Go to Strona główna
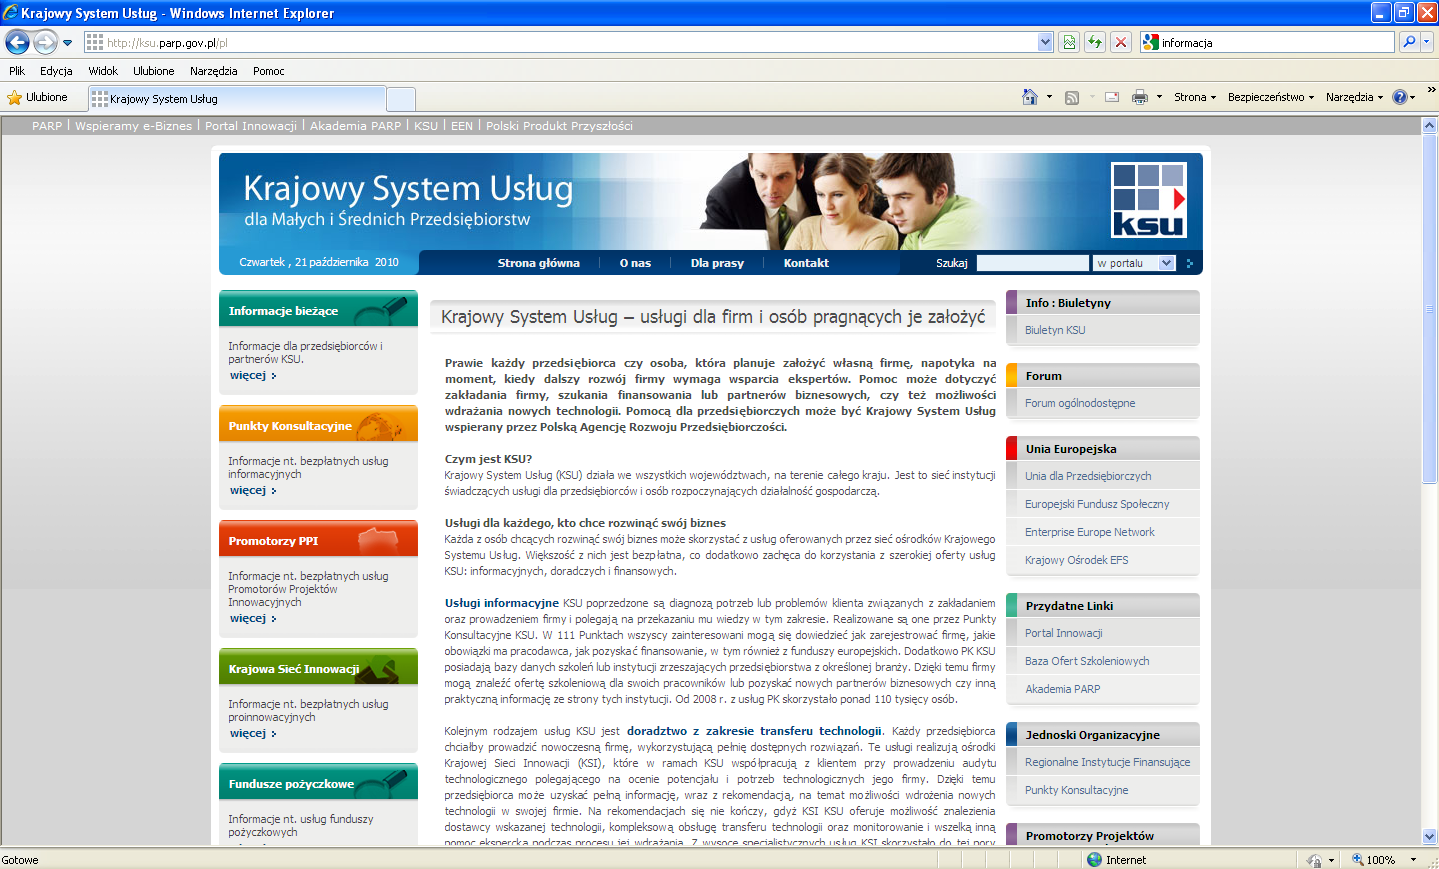Image resolution: width=1439 pixels, height=869 pixels. point(539,263)
